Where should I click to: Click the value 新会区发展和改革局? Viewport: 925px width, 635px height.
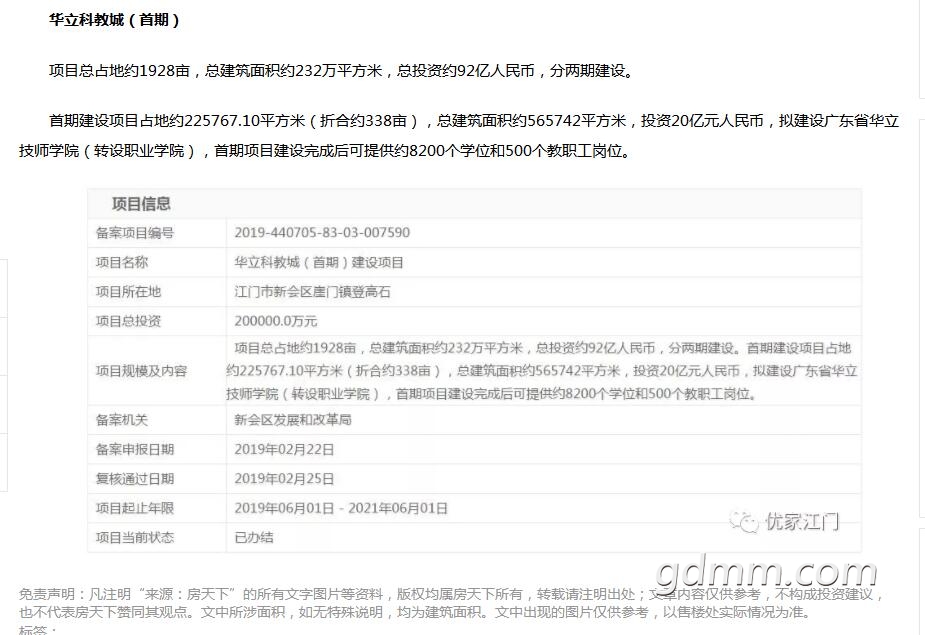293,420
